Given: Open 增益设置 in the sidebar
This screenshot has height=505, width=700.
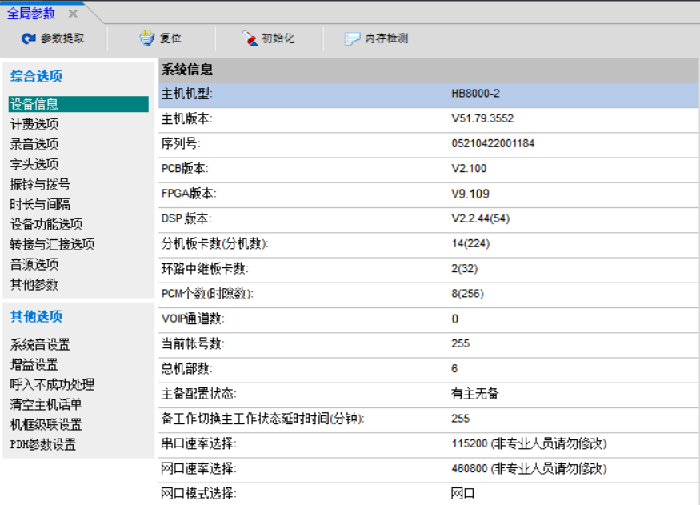Looking at the screenshot, I should [34, 365].
